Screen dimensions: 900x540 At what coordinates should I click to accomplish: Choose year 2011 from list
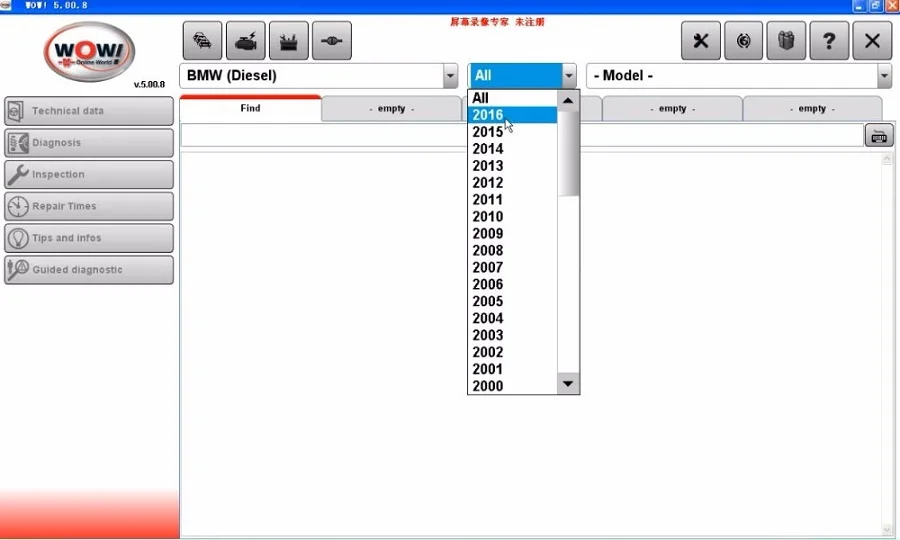click(513, 200)
